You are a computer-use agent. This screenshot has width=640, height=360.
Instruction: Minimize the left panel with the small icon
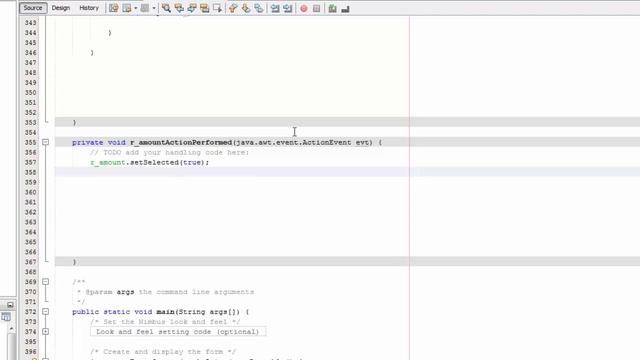[x=10, y=305]
